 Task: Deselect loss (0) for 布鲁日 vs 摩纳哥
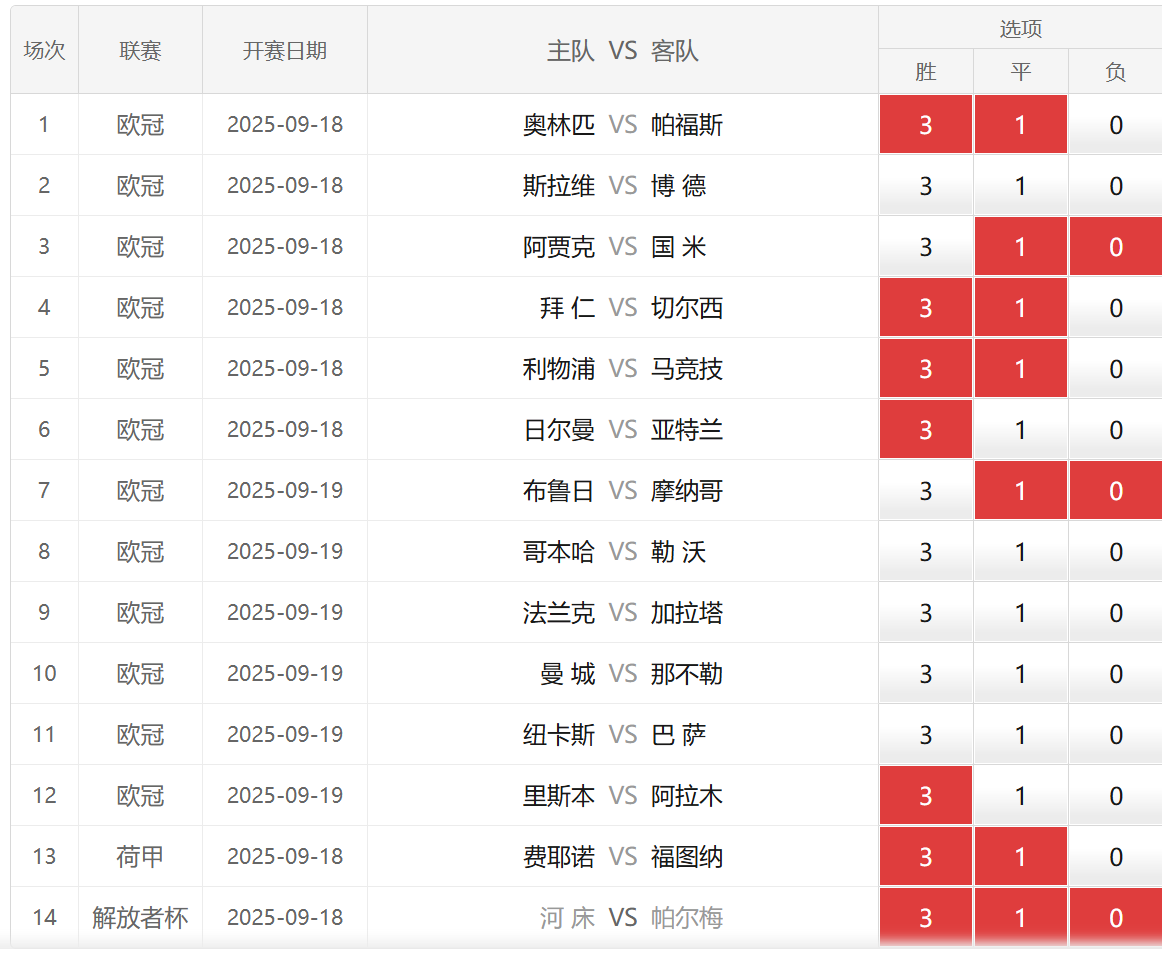[1116, 491]
